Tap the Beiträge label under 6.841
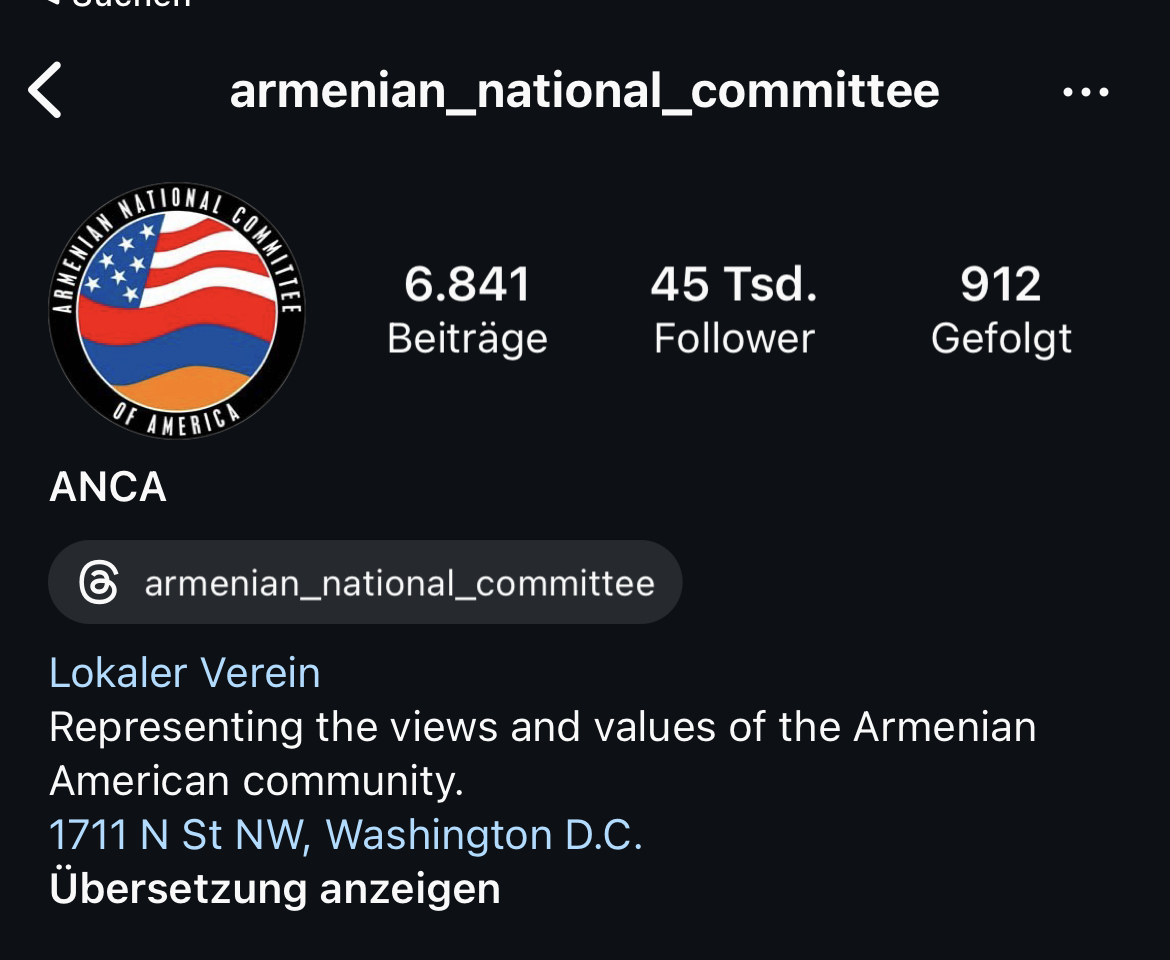Image resolution: width=1170 pixels, height=960 pixels. point(467,339)
